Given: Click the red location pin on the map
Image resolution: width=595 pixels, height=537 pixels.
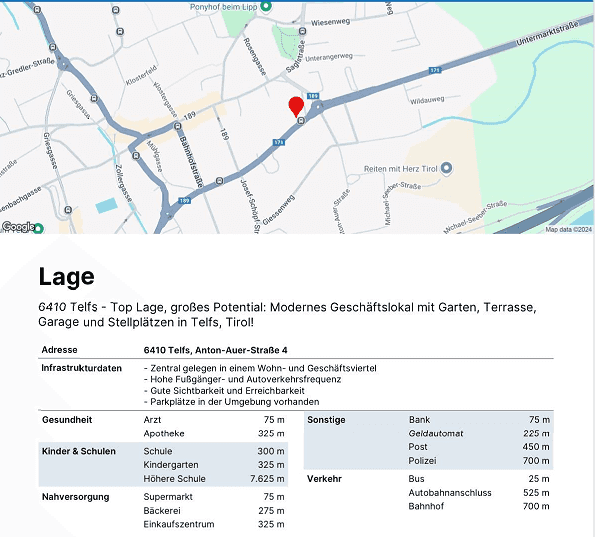Looking at the screenshot, I should (296, 107).
